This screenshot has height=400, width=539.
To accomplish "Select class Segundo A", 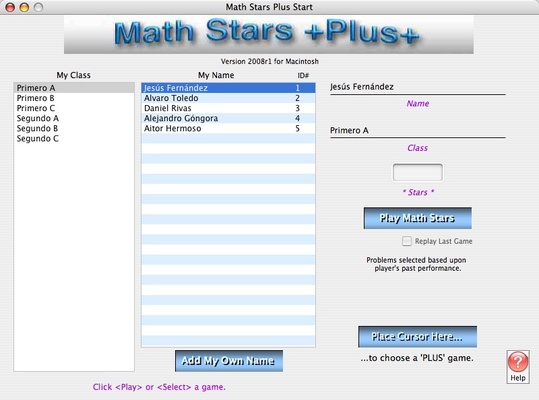I will pos(74,118).
